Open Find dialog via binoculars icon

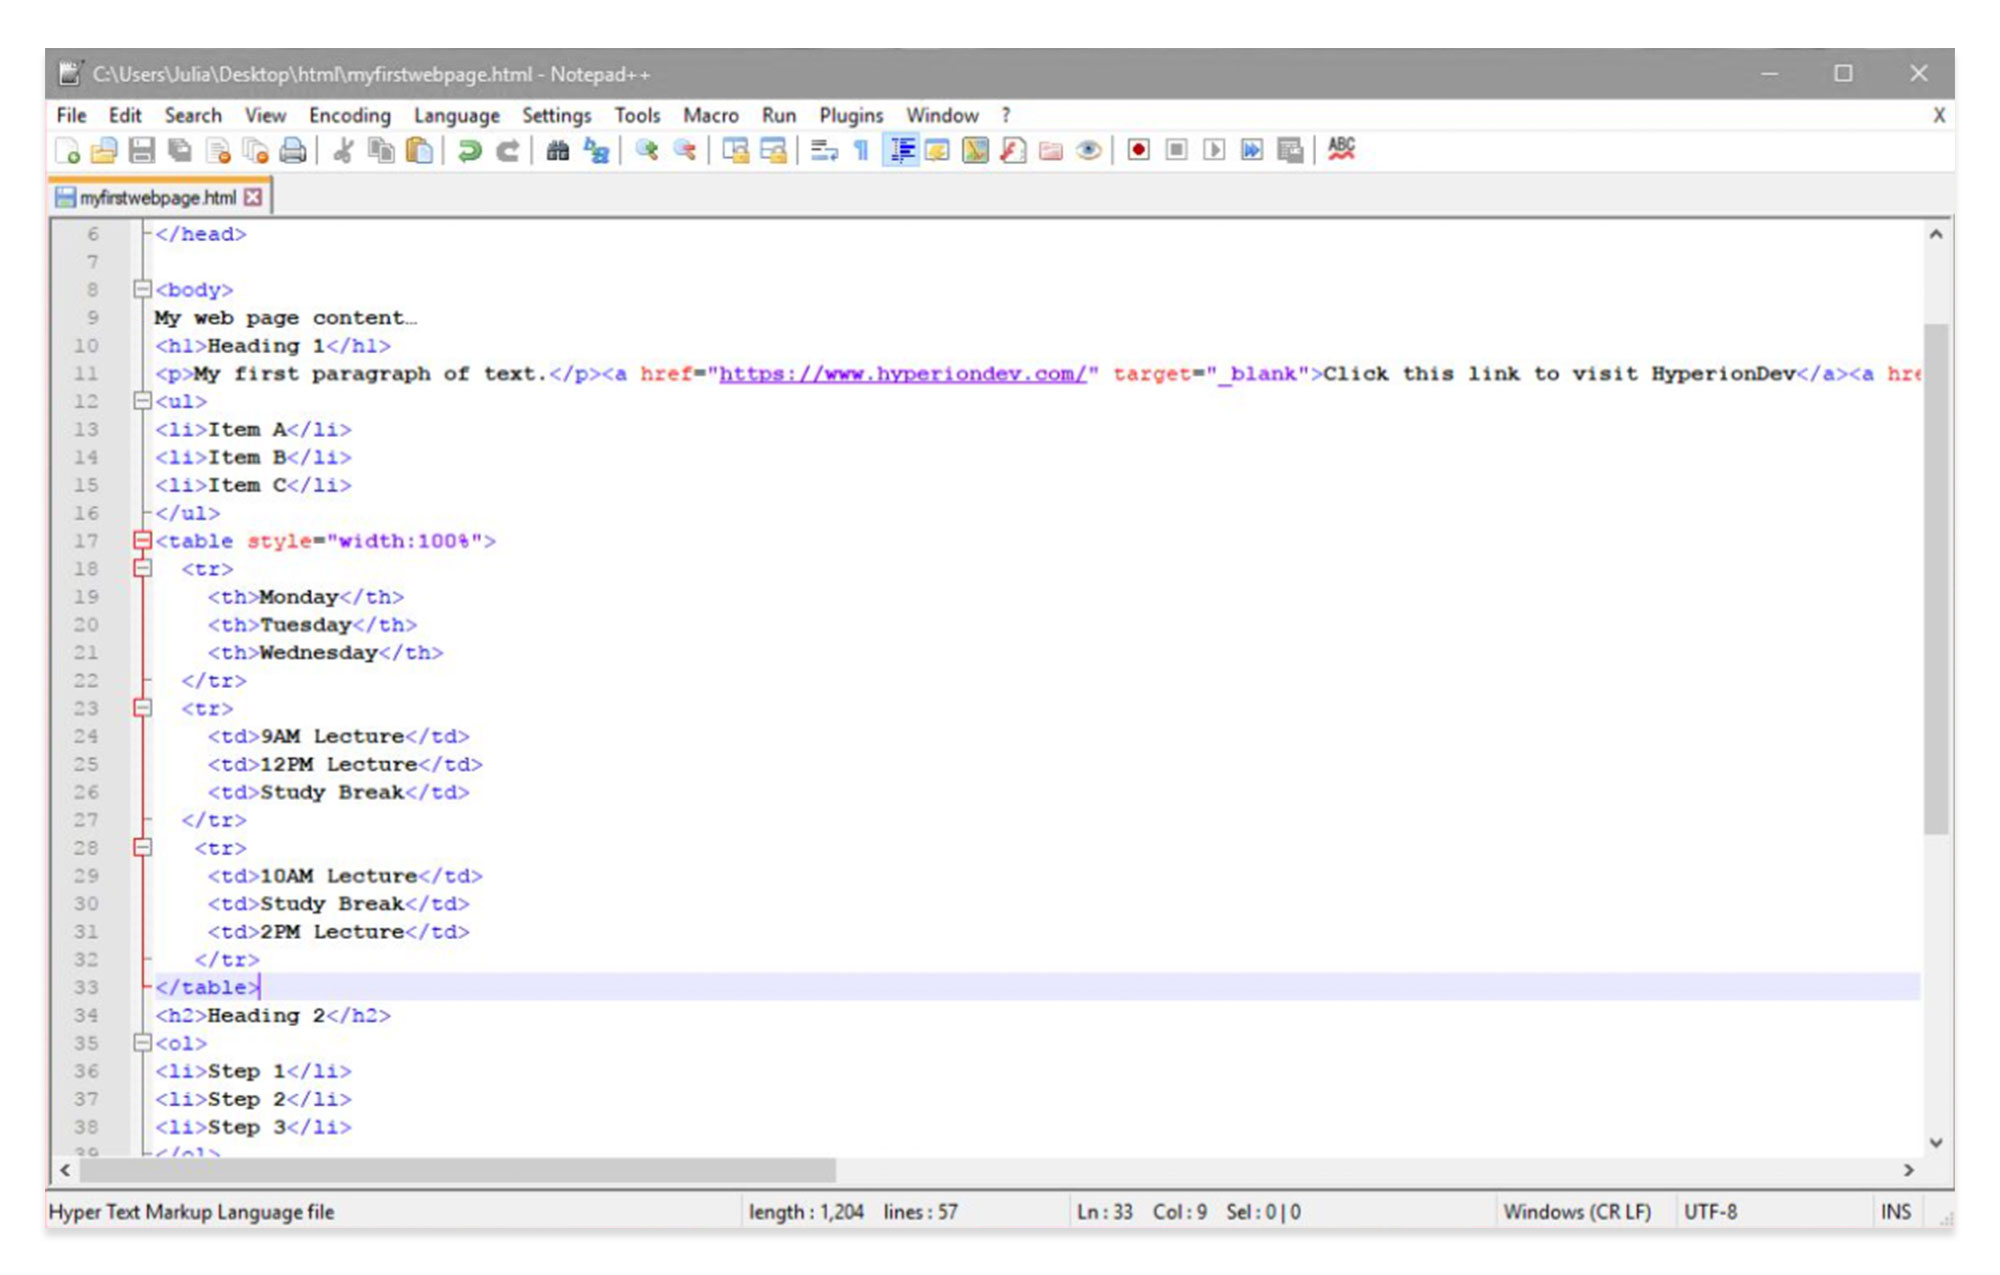[x=557, y=150]
